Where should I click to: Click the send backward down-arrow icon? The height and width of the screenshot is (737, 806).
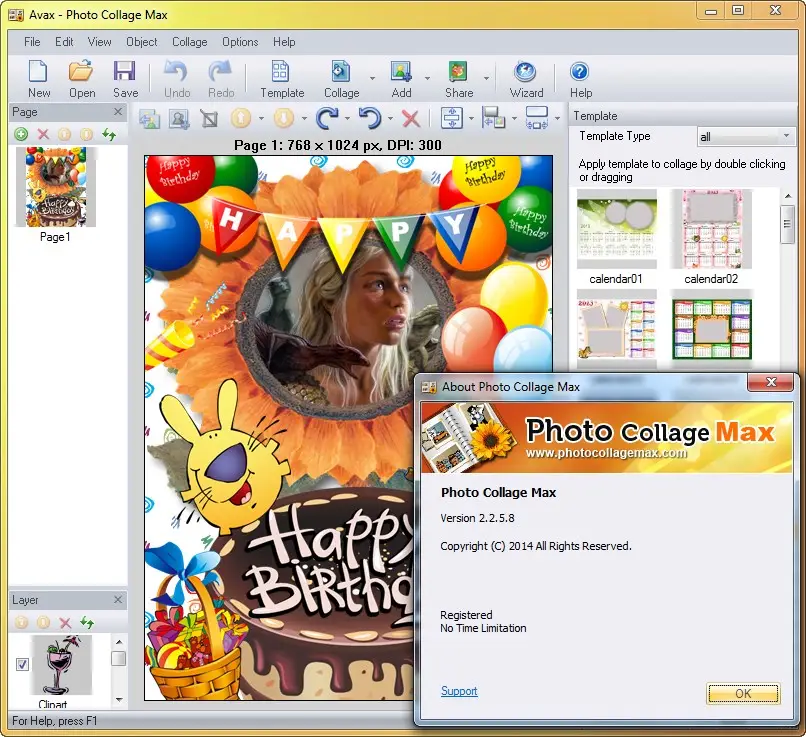point(284,119)
